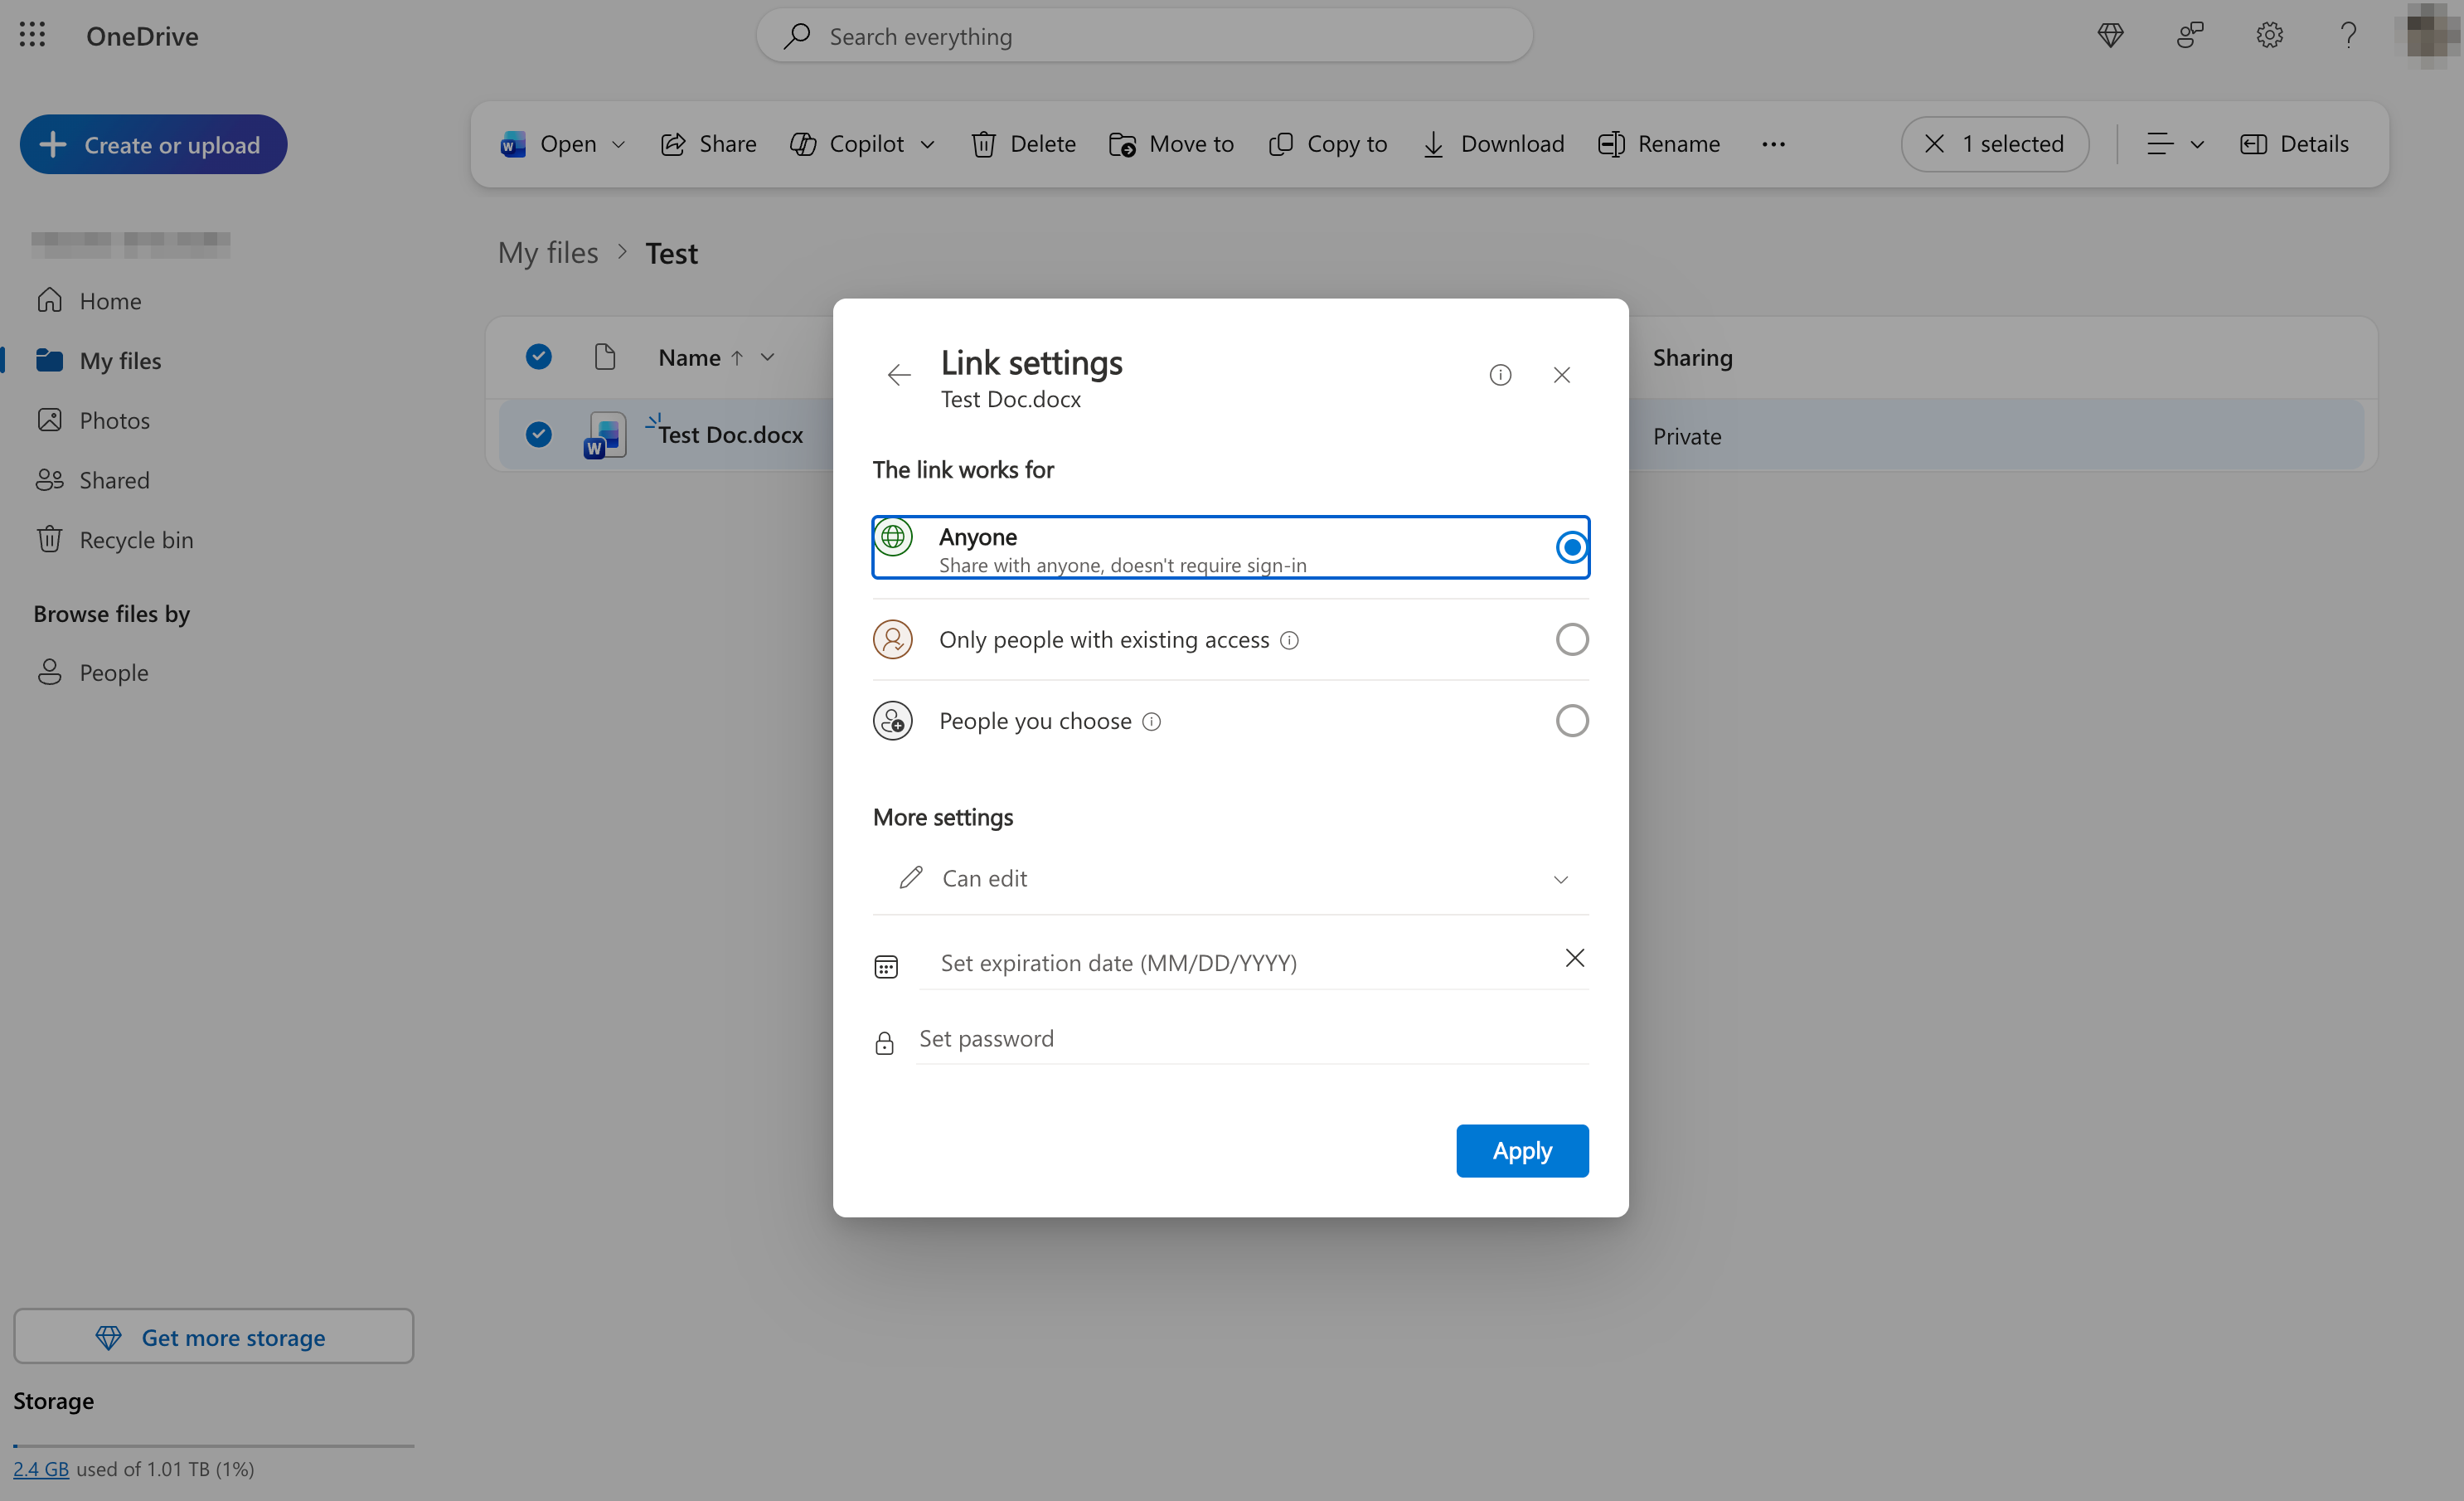Screen dimensions: 2464x1501
Task: Click Delete in the toolbar
Action: tap(1023, 144)
